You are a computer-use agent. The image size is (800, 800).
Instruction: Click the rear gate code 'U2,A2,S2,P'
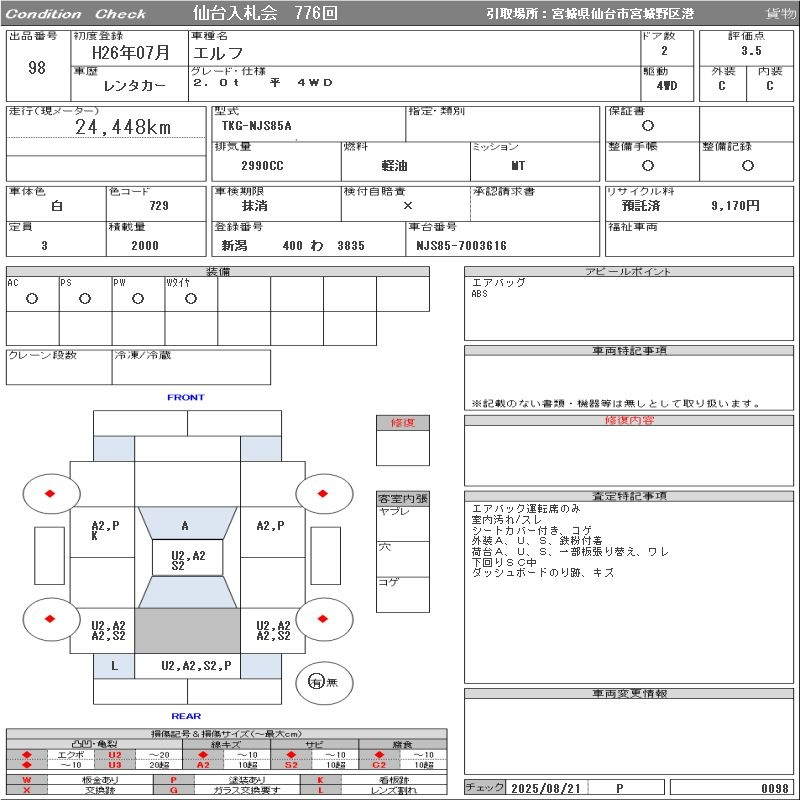click(x=196, y=665)
